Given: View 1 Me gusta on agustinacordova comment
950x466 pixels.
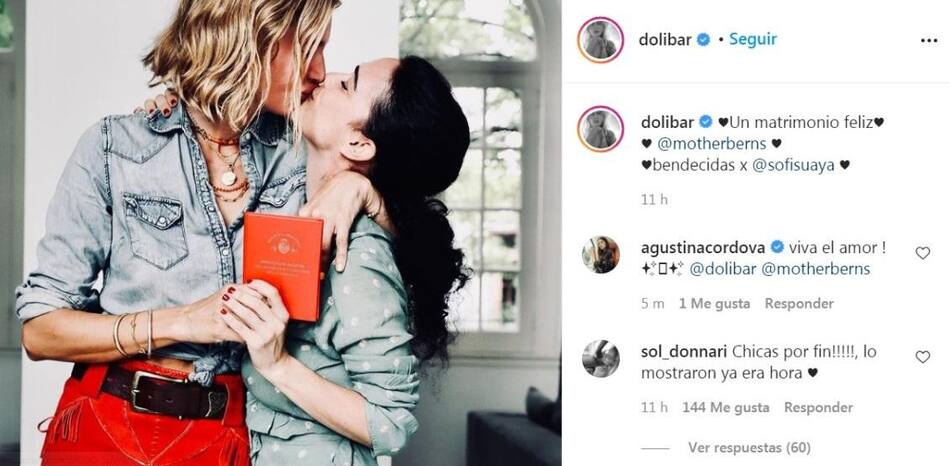Looking at the screenshot, I should (714, 304).
